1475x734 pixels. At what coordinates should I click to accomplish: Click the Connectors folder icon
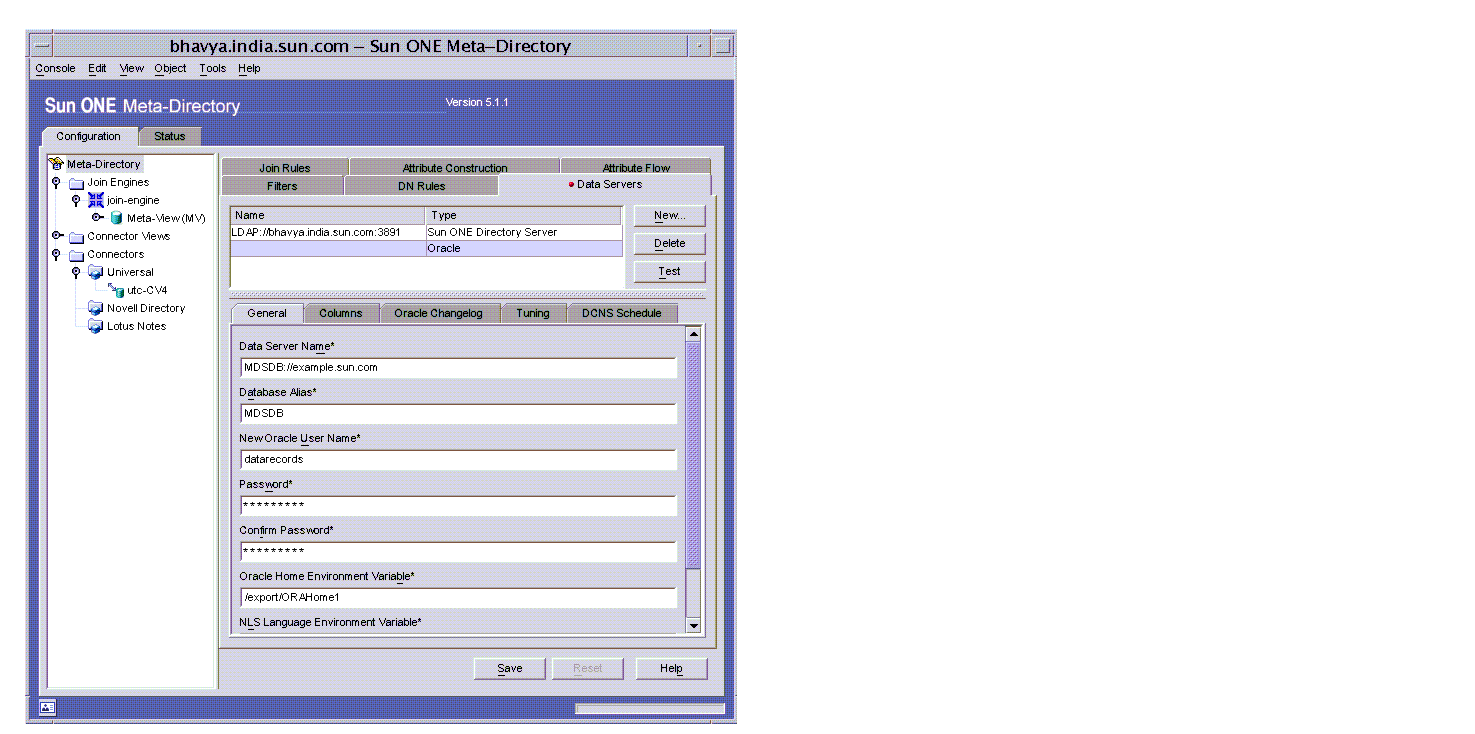click(x=77, y=255)
